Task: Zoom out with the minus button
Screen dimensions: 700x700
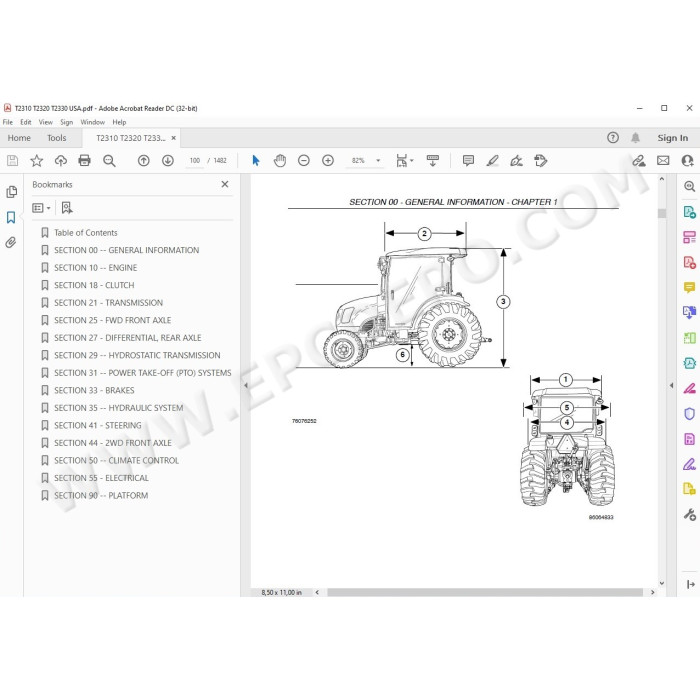Action: 304,161
